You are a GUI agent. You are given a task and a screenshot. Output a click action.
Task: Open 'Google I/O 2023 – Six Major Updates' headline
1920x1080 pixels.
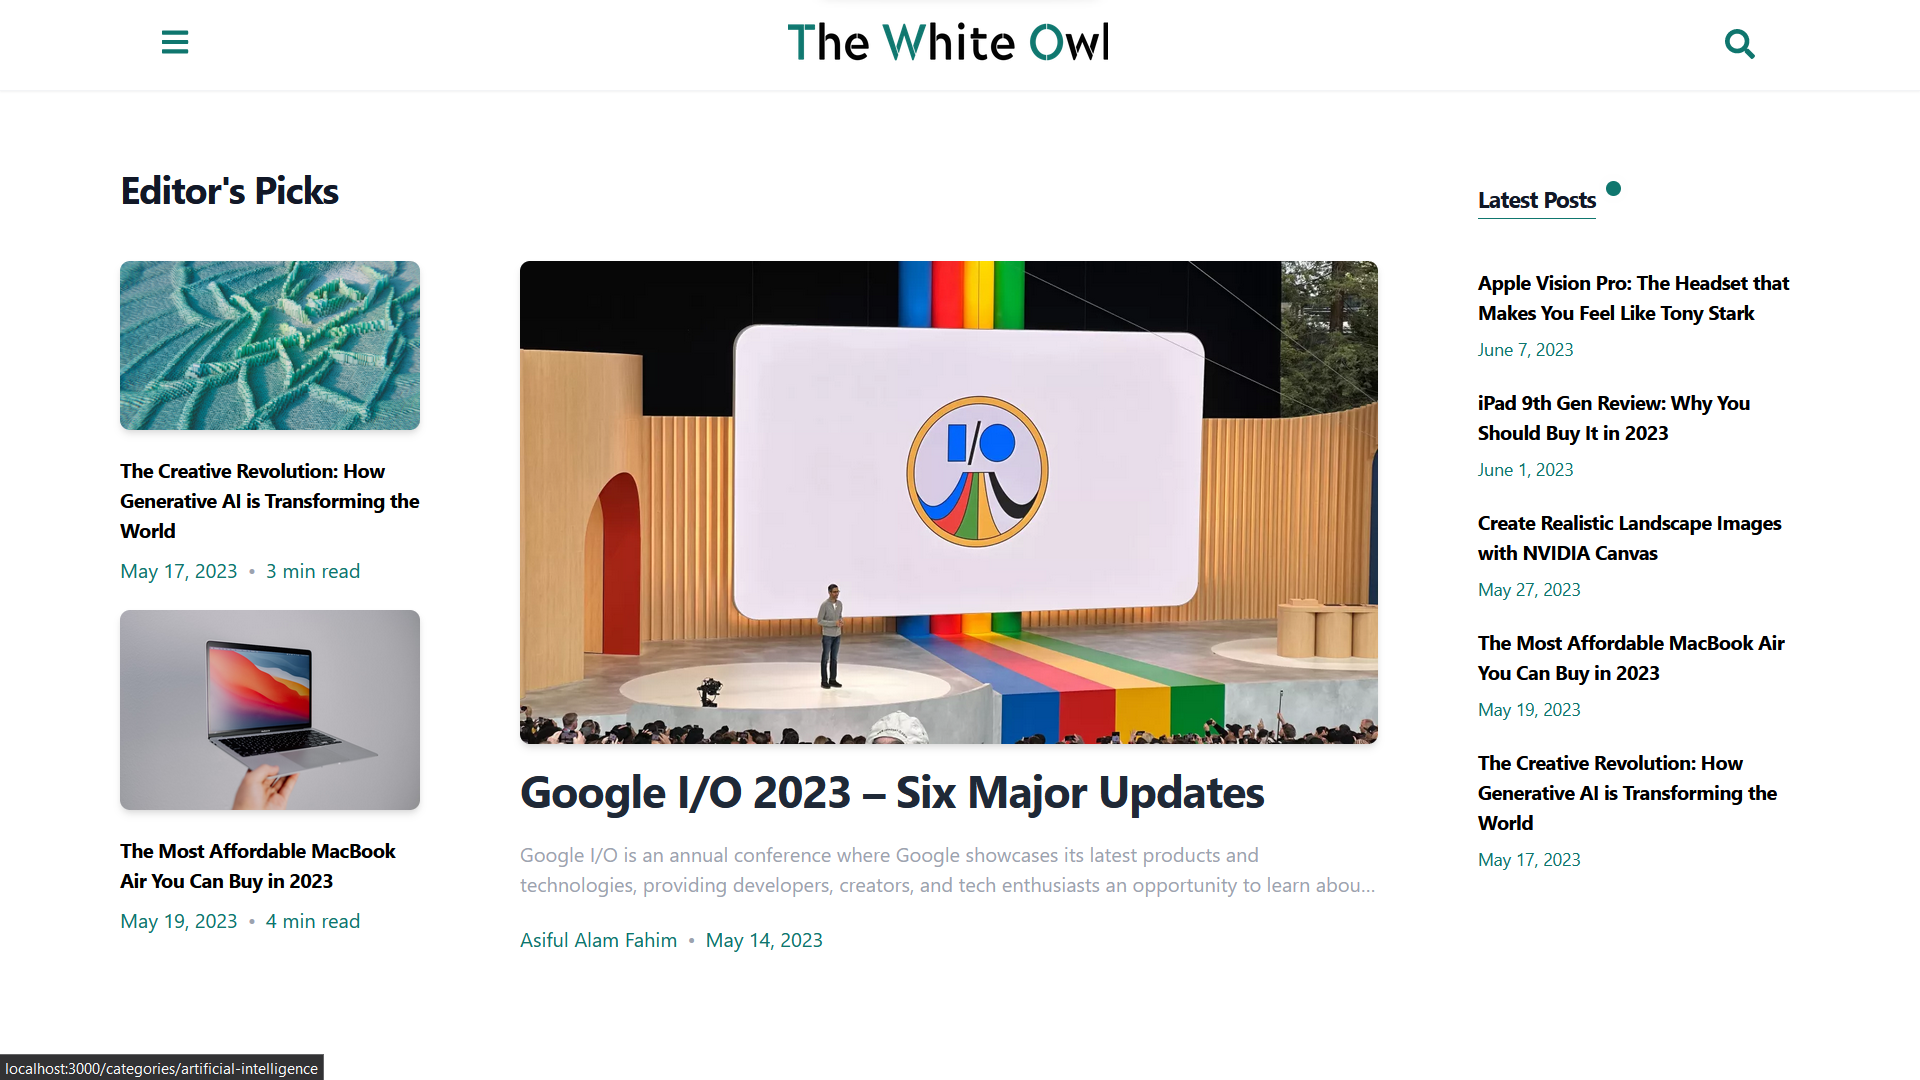pos(892,793)
